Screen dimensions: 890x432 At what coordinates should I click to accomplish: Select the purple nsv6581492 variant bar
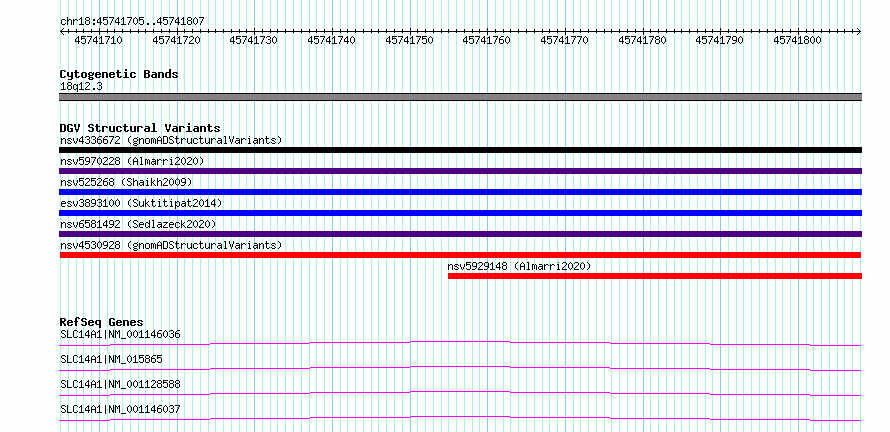[460, 234]
